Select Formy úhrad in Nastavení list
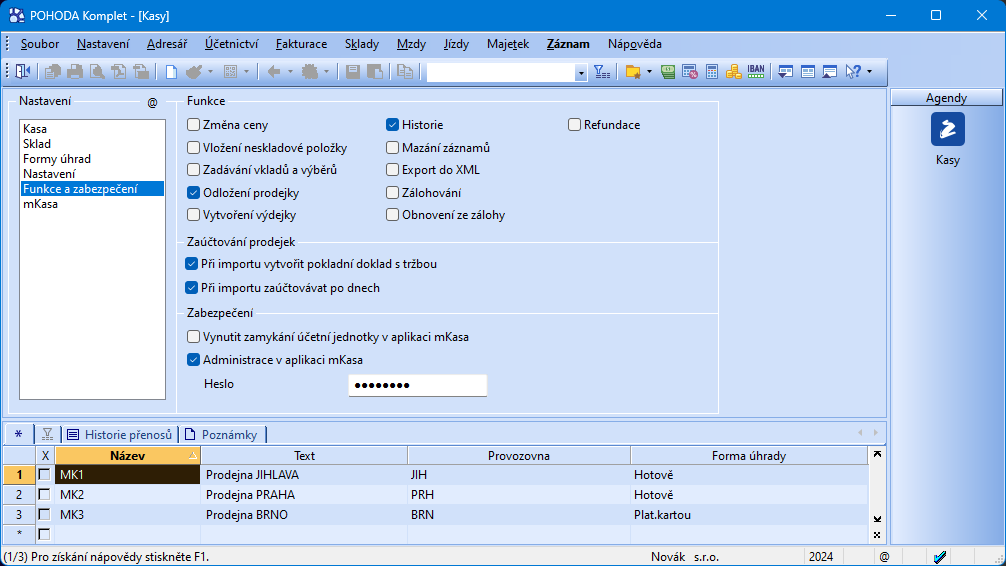The width and height of the screenshot is (1006, 566). tap(92, 159)
